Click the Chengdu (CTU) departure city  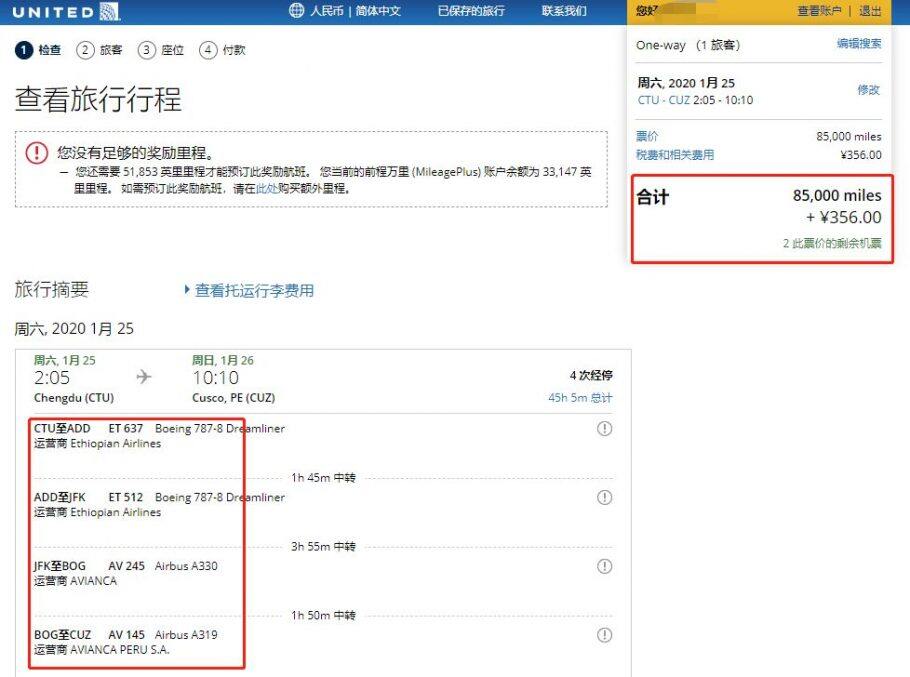74,398
